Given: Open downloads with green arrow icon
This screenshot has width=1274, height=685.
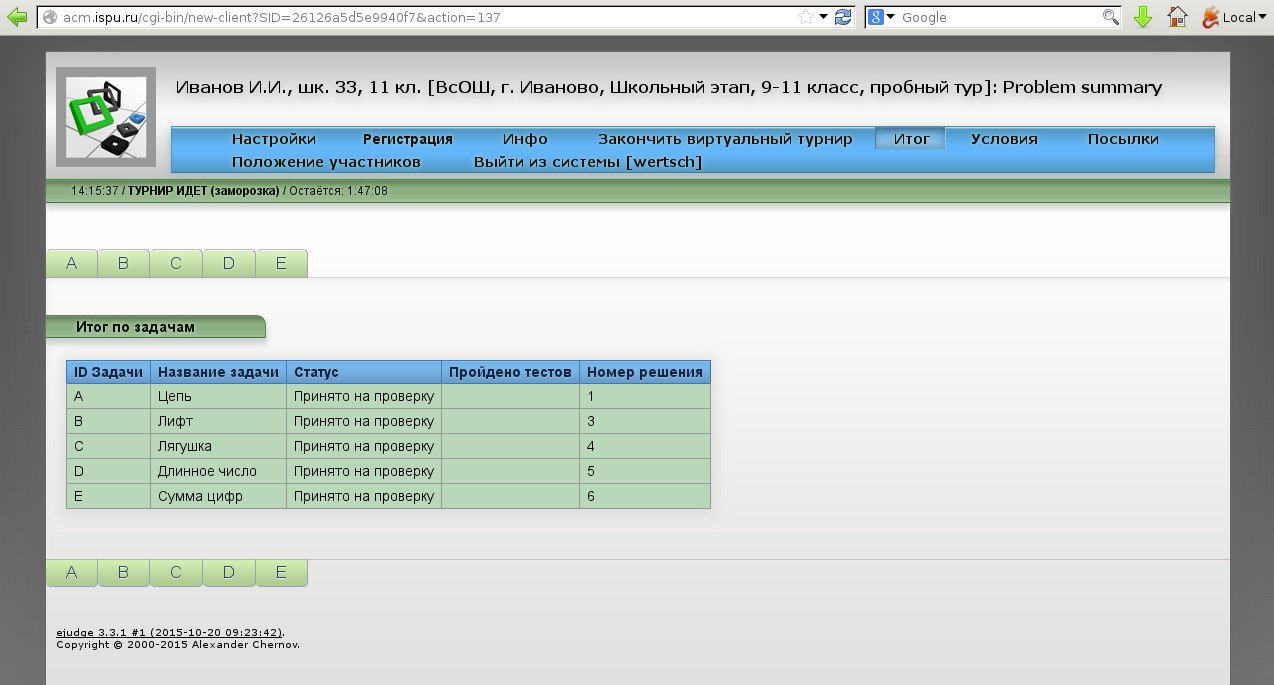Looking at the screenshot, I should pyautogui.click(x=1143, y=17).
